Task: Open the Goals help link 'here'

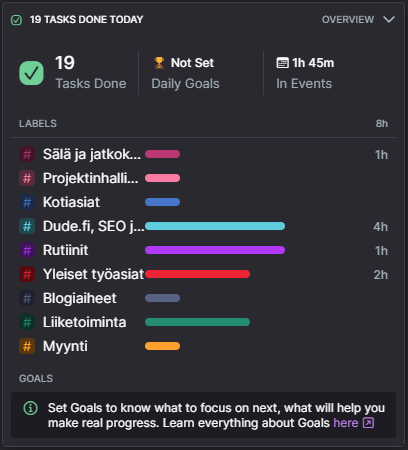Action: [x=346, y=423]
